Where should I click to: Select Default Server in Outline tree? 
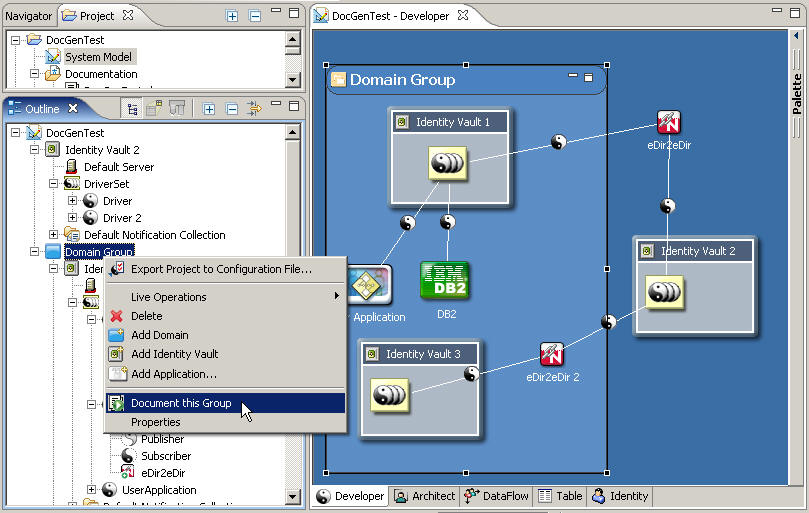(x=119, y=167)
